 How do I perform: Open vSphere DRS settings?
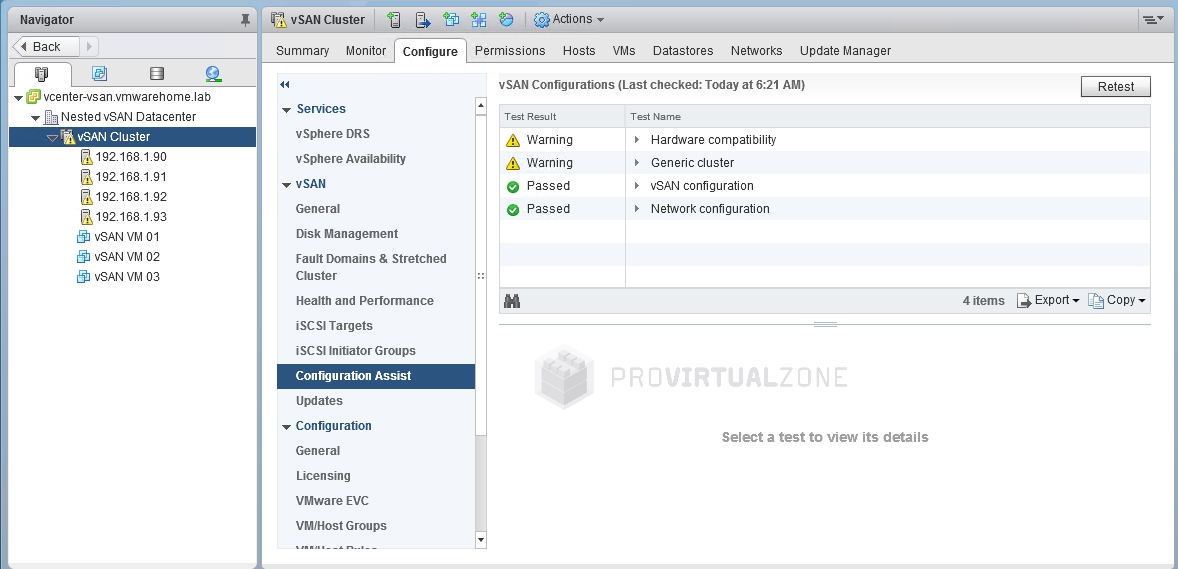(x=333, y=134)
